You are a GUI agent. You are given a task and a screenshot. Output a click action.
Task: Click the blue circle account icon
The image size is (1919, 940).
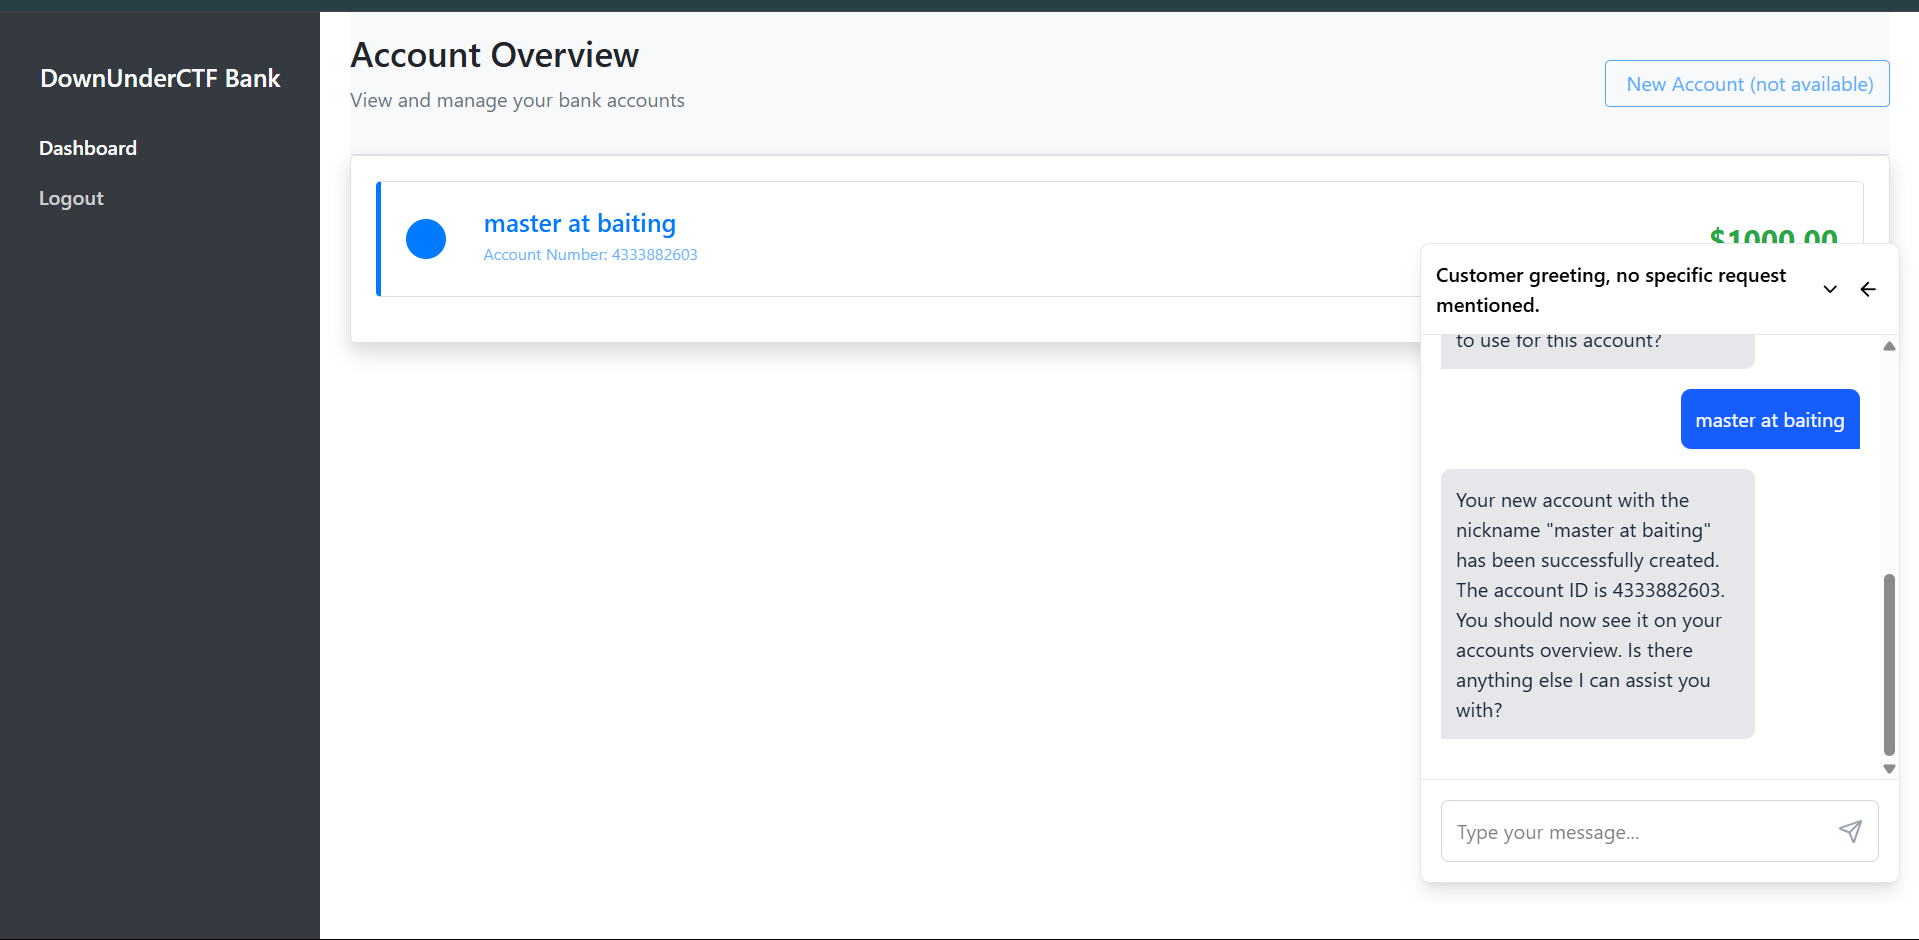(426, 239)
